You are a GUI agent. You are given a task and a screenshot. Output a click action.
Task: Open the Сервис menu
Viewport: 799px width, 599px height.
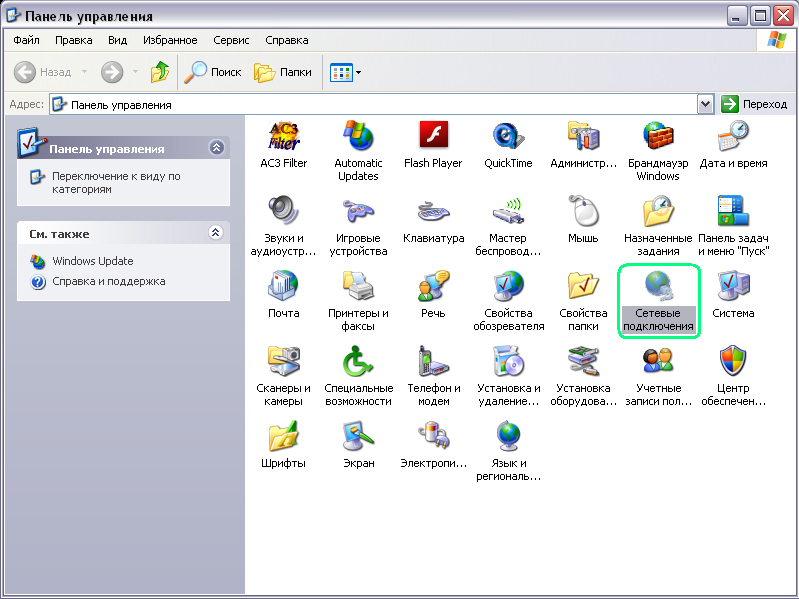231,40
